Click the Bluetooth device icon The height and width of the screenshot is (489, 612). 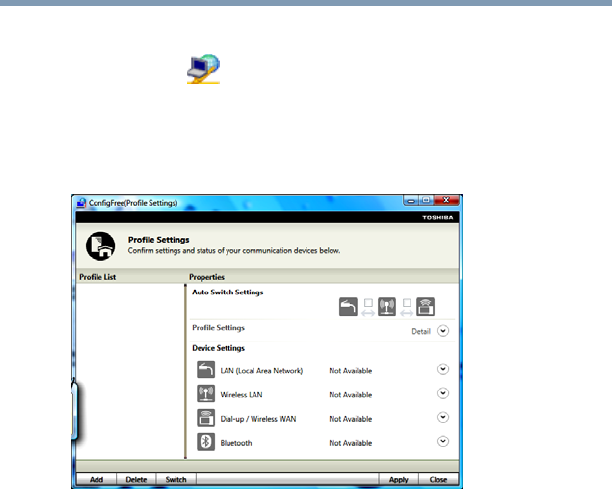coord(206,442)
